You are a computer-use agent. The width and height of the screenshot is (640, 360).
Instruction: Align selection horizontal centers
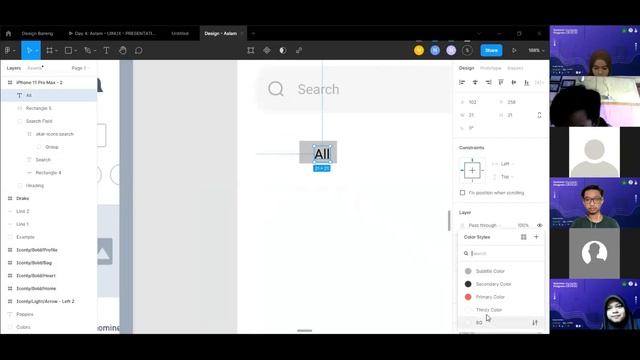tap(475, 82)
